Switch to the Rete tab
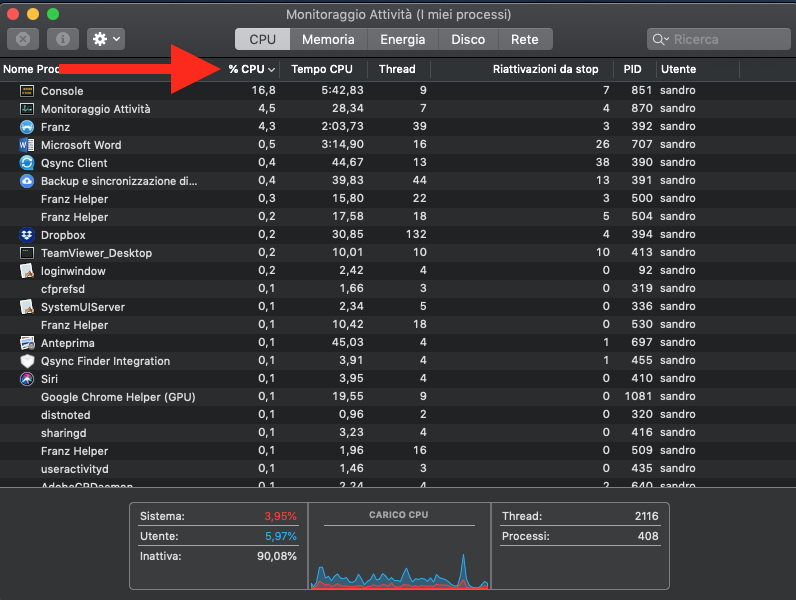796x600 pixels. (x=525, y=39)
